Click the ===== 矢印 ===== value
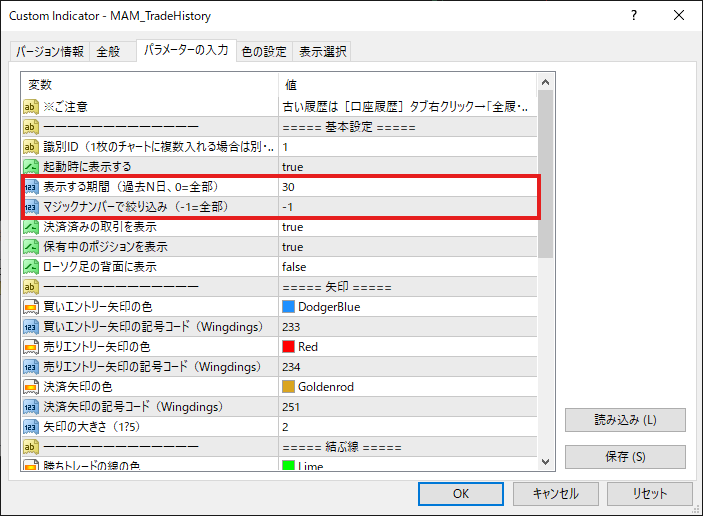Viewport: 703px width, 516px height. pyautogui.click(x=337, y=286)
